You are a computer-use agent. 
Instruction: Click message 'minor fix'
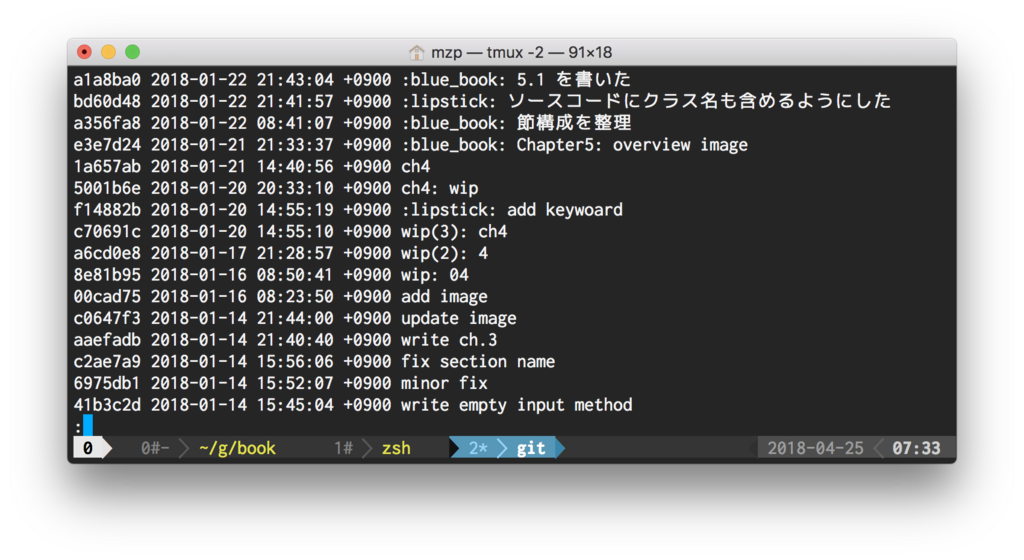point(444,383)
